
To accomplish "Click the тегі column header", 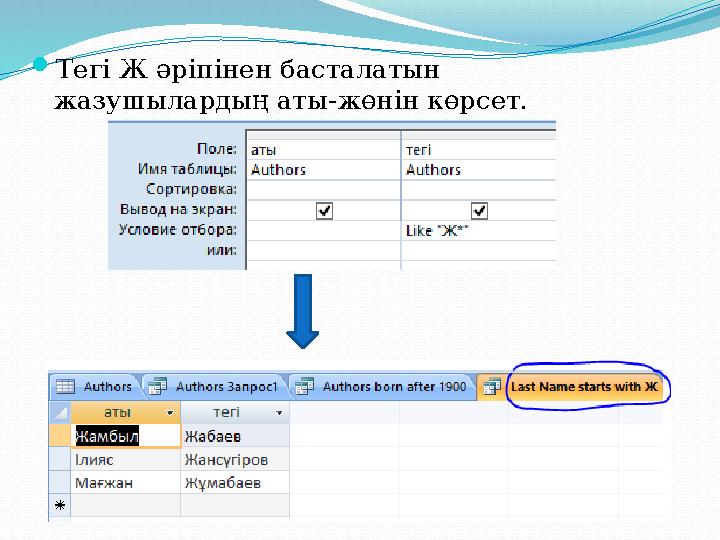I will point(235,412).
